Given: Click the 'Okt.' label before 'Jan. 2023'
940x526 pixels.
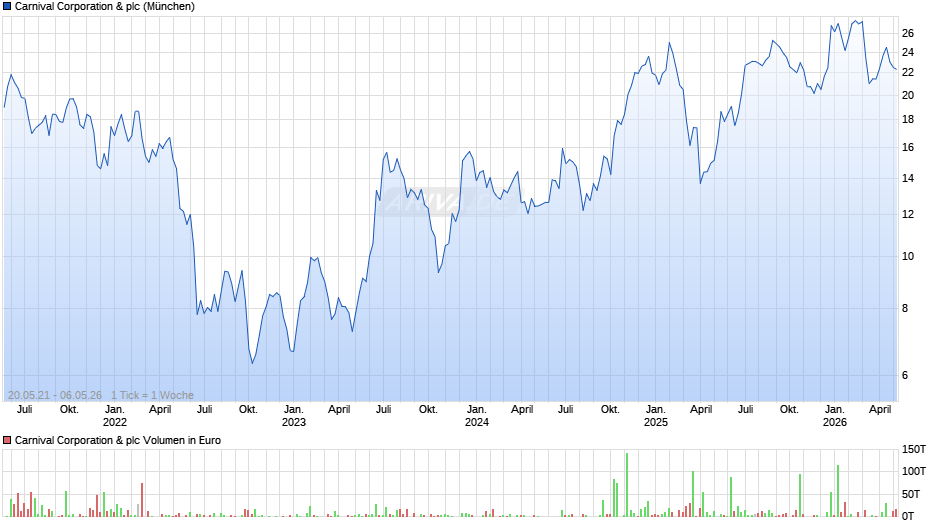Looking at the screenshot, I should click(248, 409).
